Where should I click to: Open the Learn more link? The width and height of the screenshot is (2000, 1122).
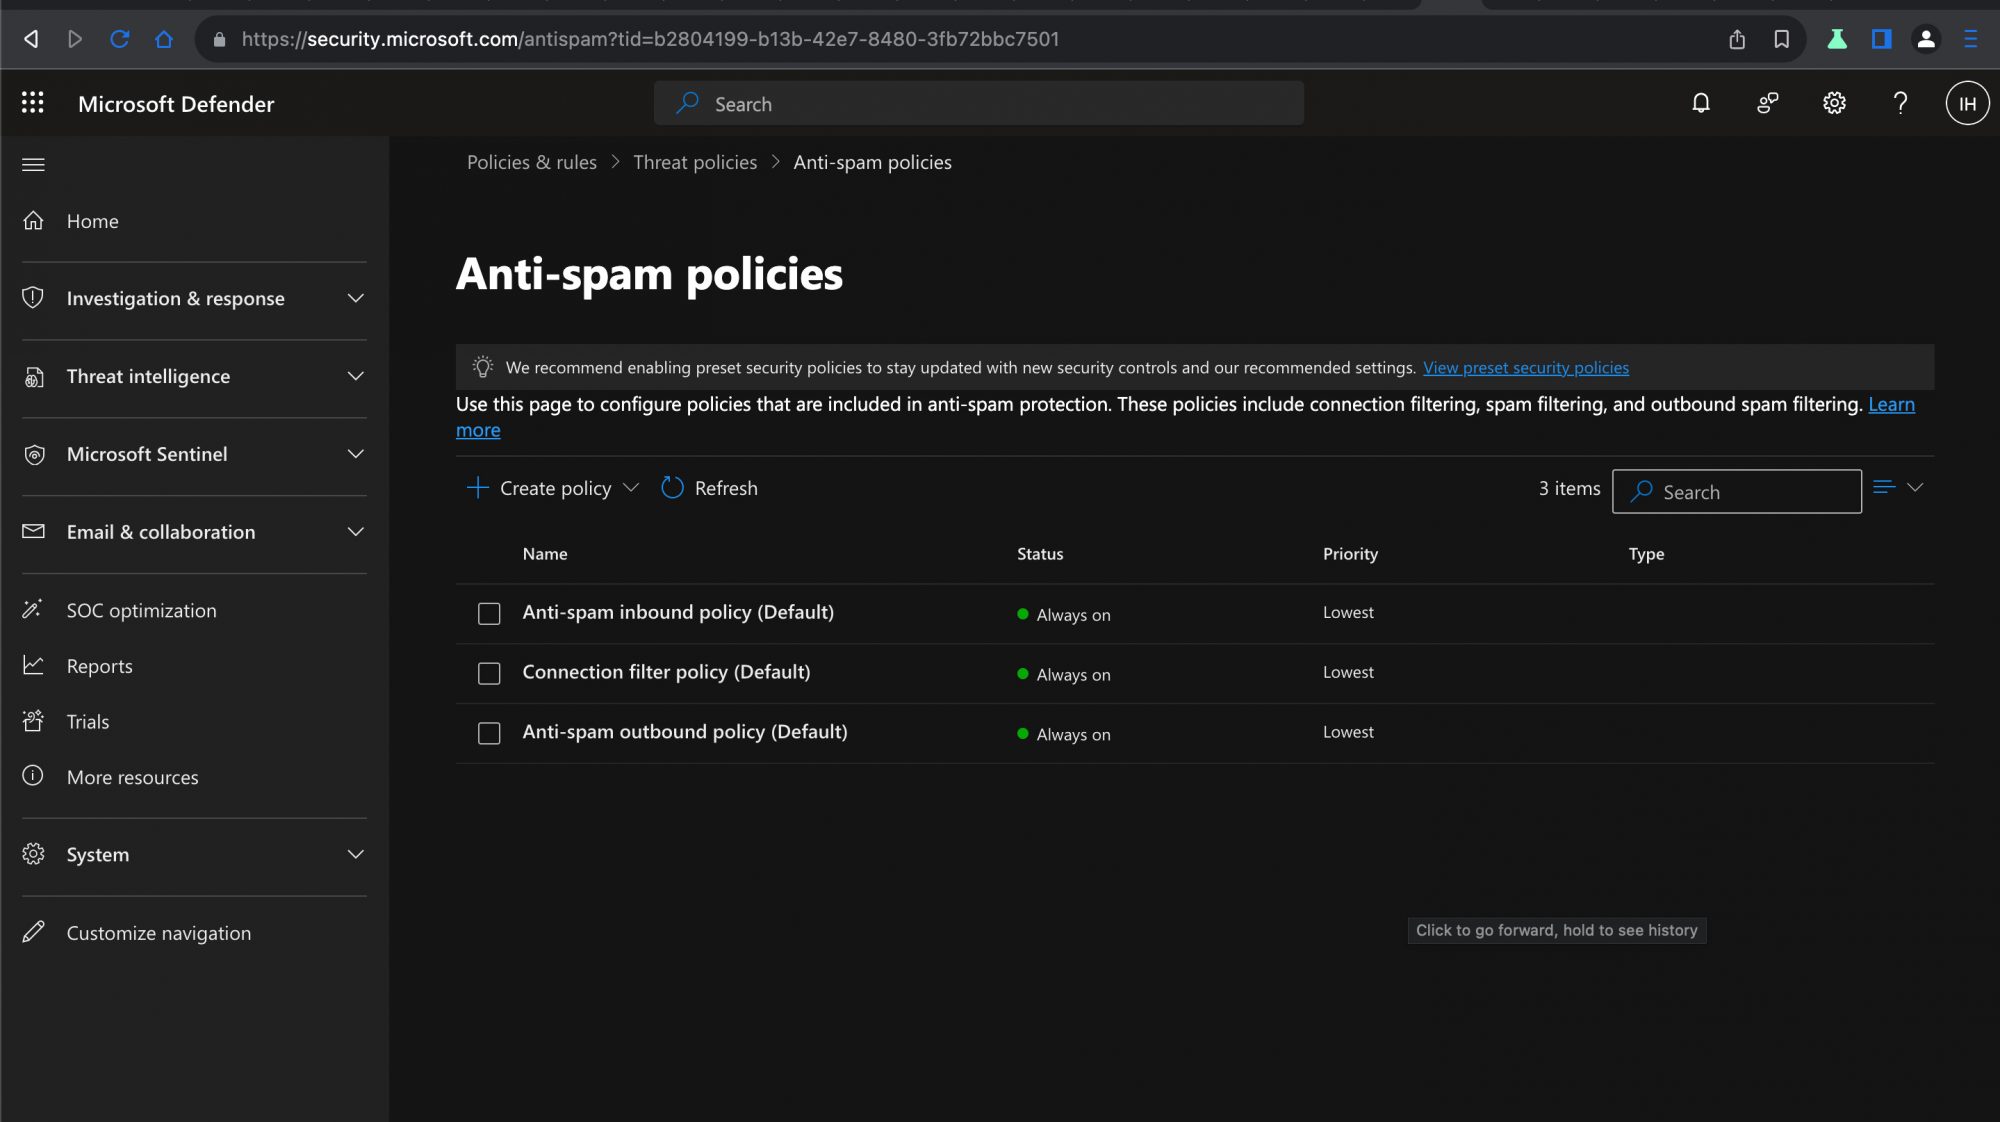point(1891,405)
